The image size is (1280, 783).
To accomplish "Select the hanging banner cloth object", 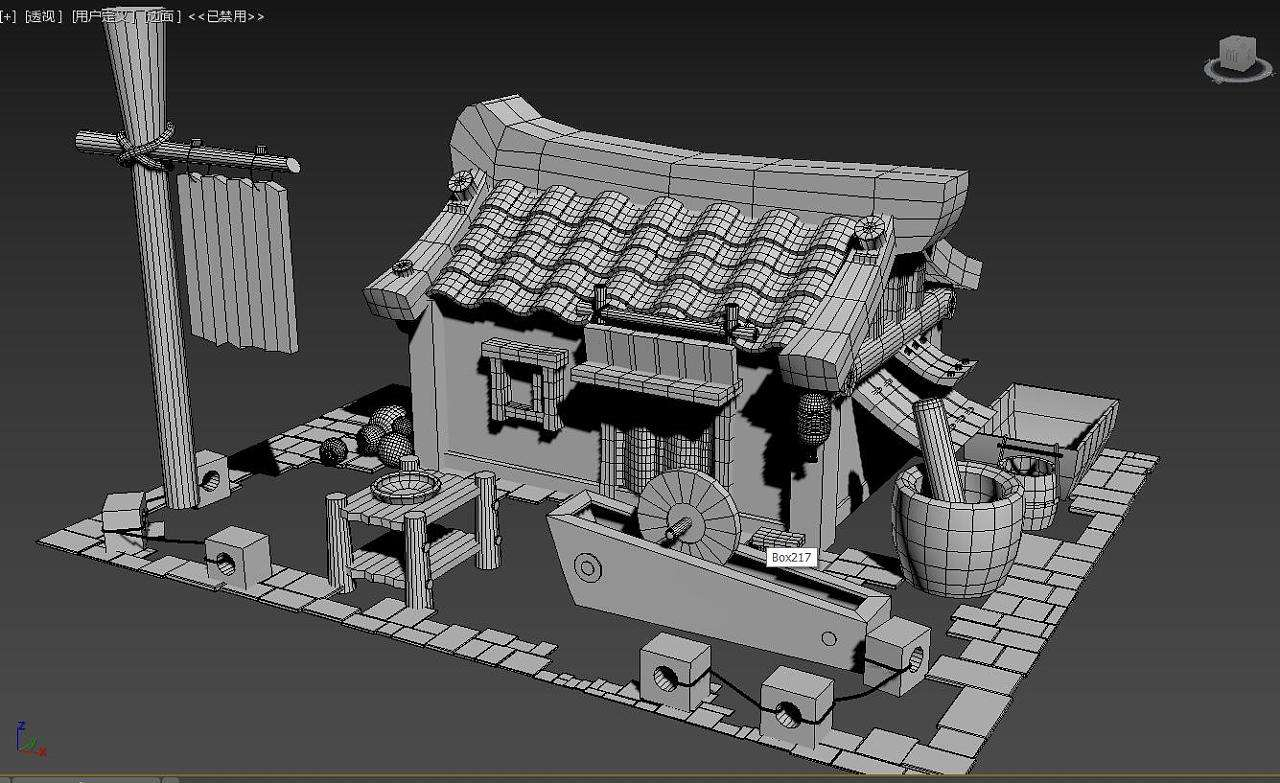I will point(238,262).
